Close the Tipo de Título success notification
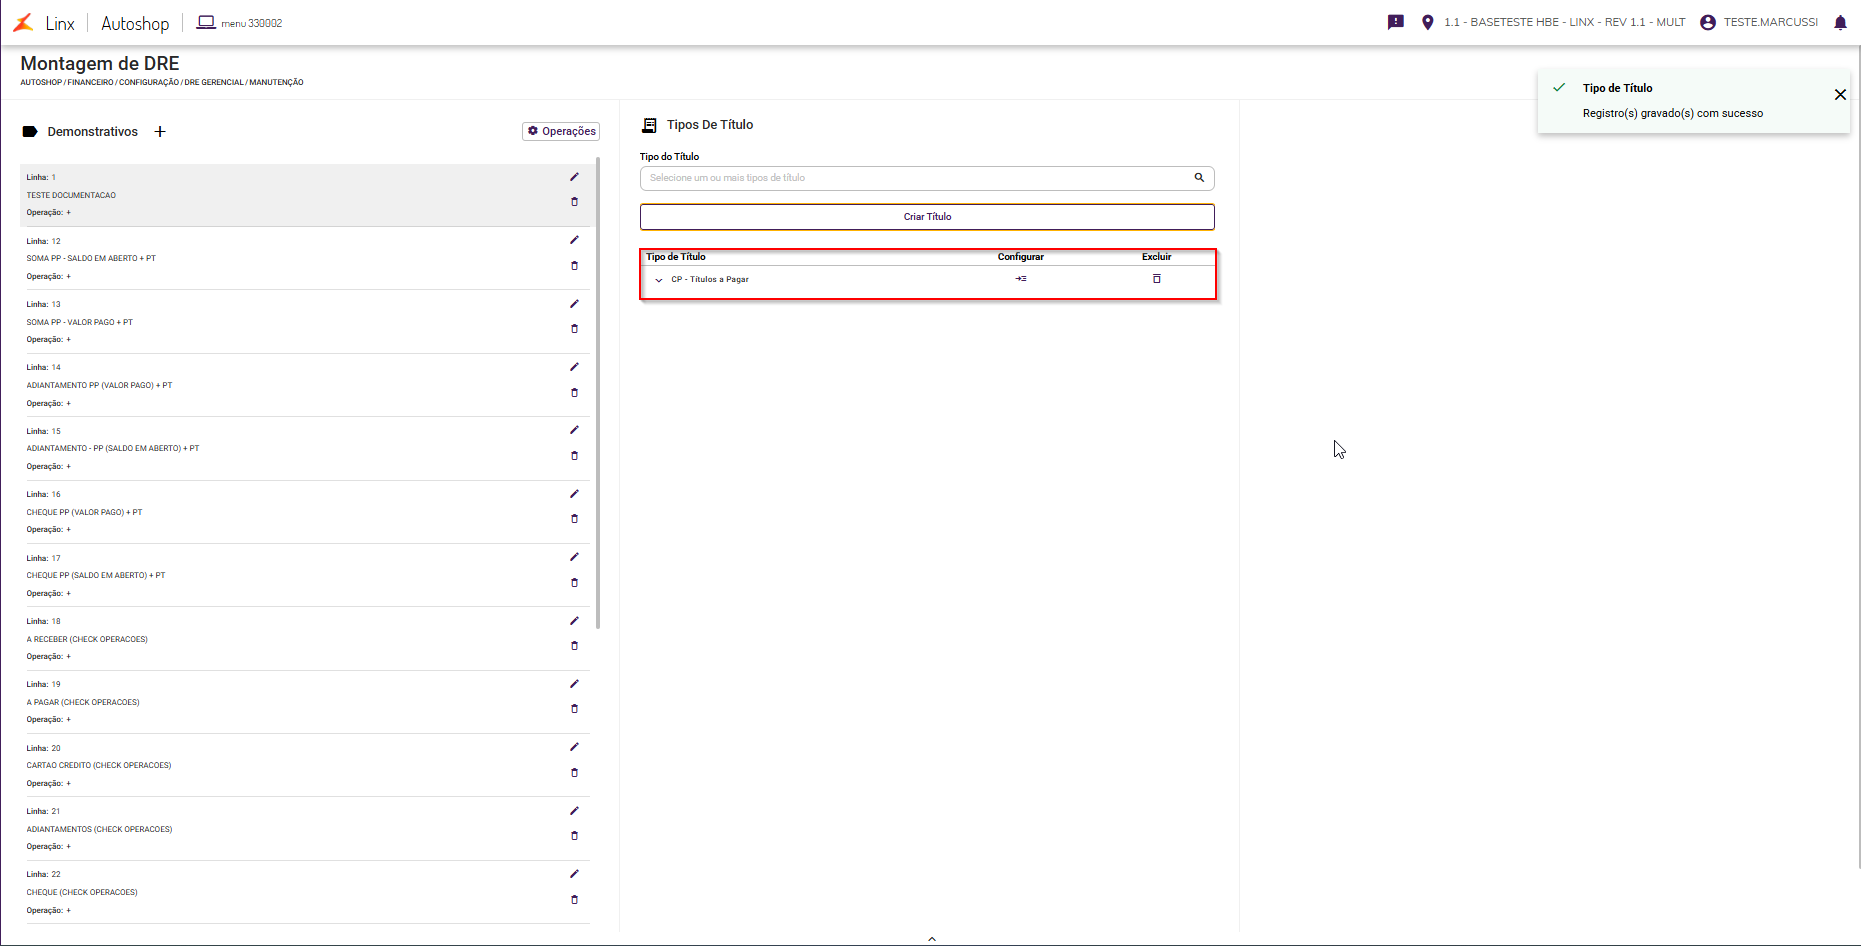 (x=1840, y=95)
